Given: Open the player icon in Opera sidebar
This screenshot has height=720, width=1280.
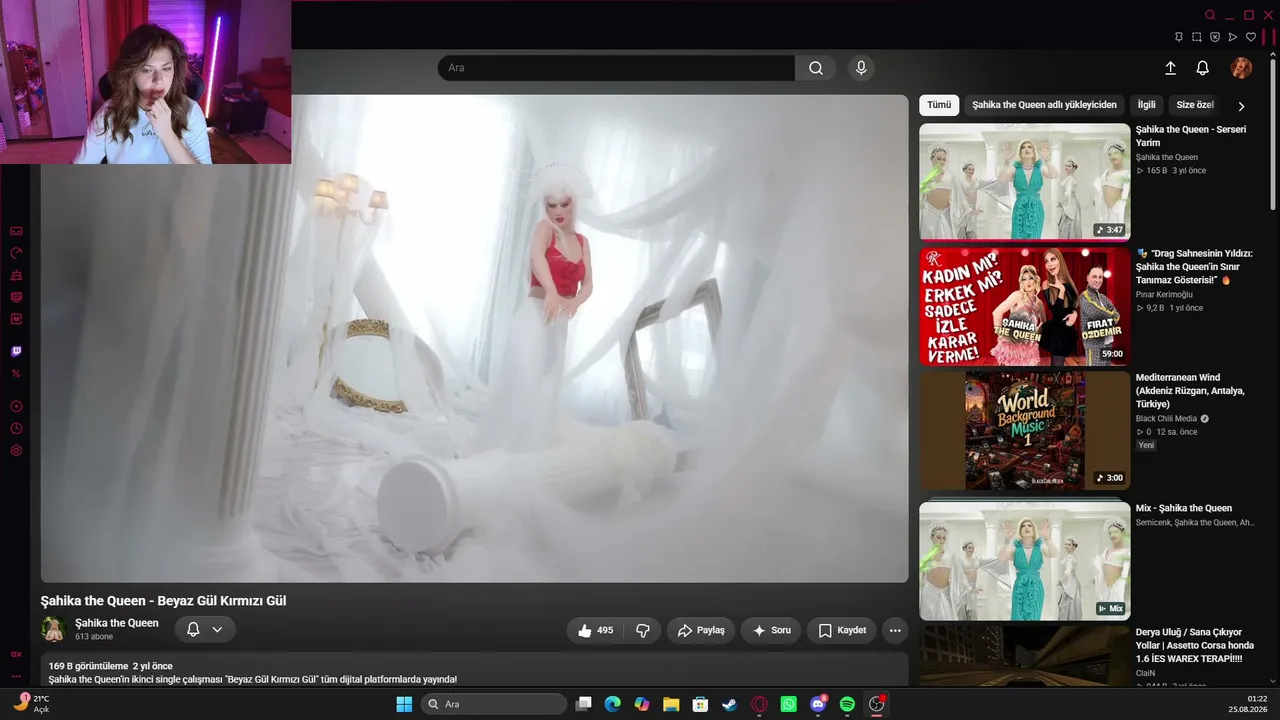Looking at the screenshot, I should pyautogui.click(x=16, y=407).
